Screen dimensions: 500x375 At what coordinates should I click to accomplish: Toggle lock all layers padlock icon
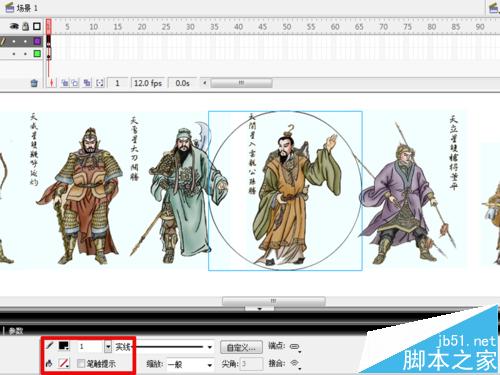(x=26, y=26)
